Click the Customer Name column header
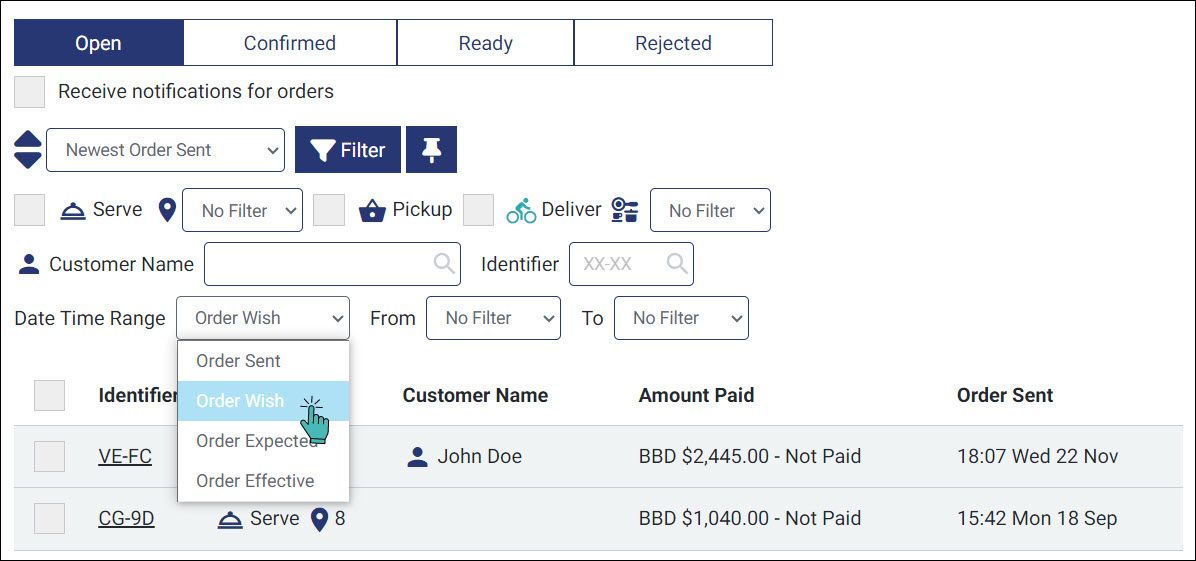 pos(475,395)
